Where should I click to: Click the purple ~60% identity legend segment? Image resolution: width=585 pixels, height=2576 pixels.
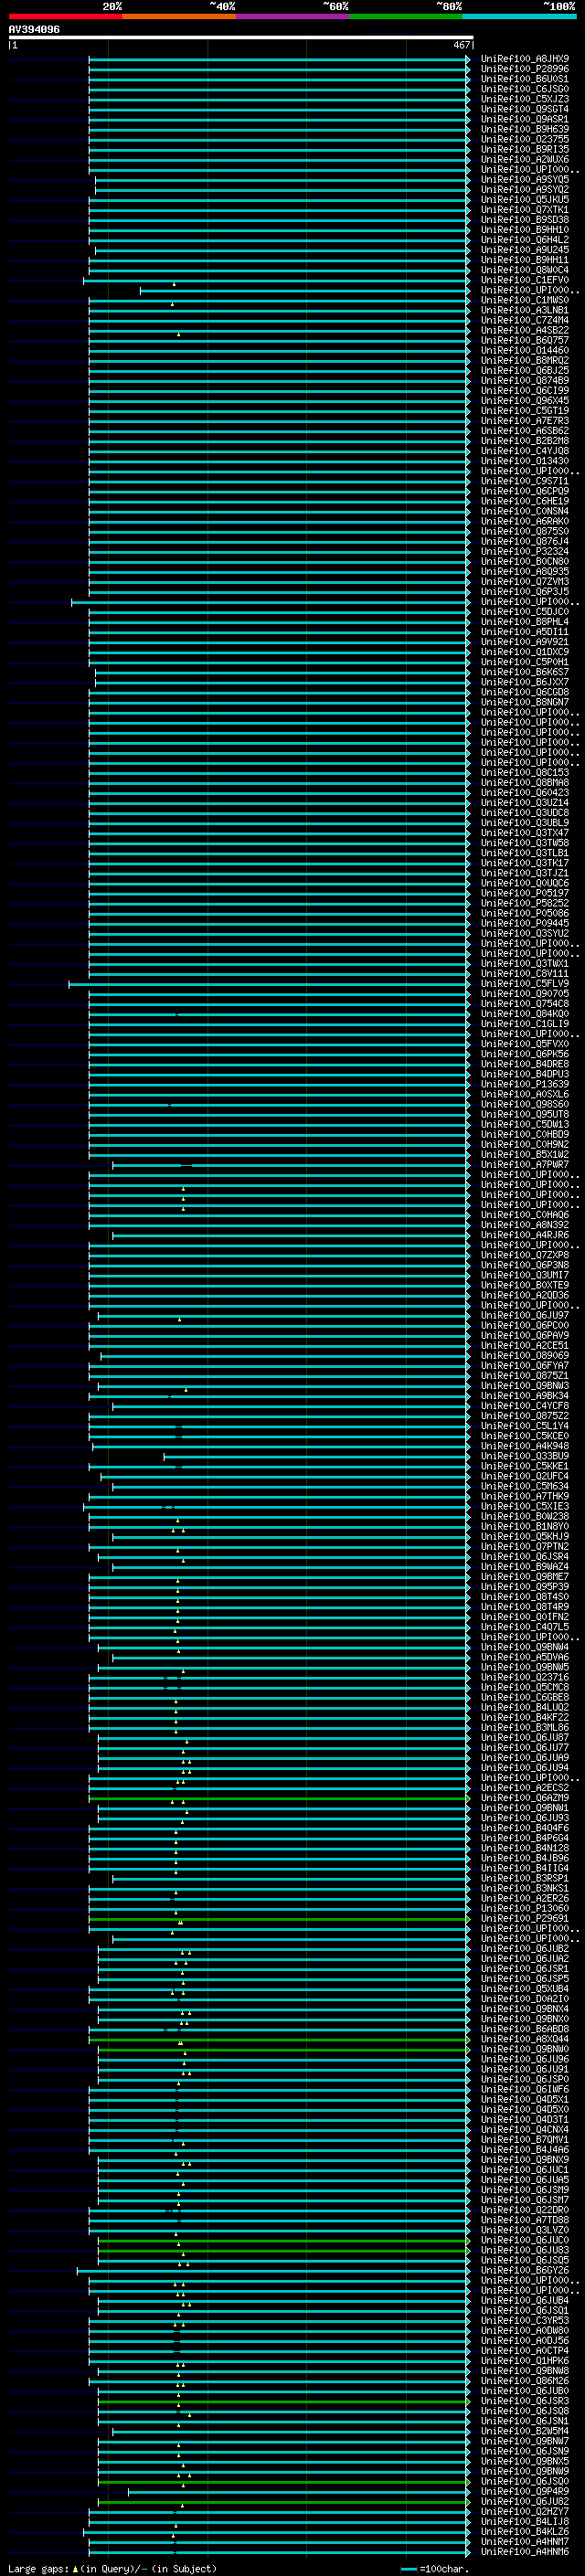click(x=293, y=16)
